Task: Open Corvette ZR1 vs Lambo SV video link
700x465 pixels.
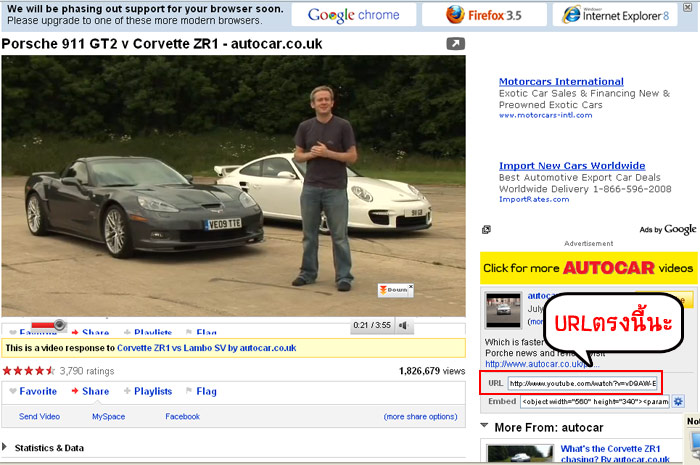Action: (206, 348)
